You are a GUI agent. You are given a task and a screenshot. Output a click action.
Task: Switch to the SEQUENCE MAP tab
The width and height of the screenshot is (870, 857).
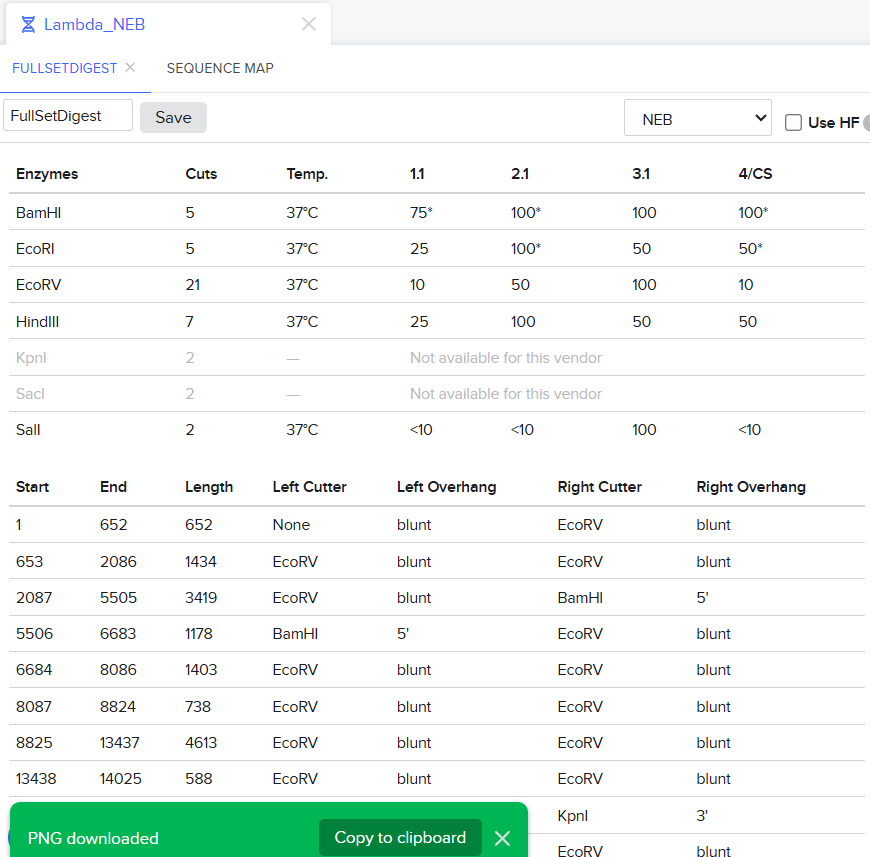220,68
